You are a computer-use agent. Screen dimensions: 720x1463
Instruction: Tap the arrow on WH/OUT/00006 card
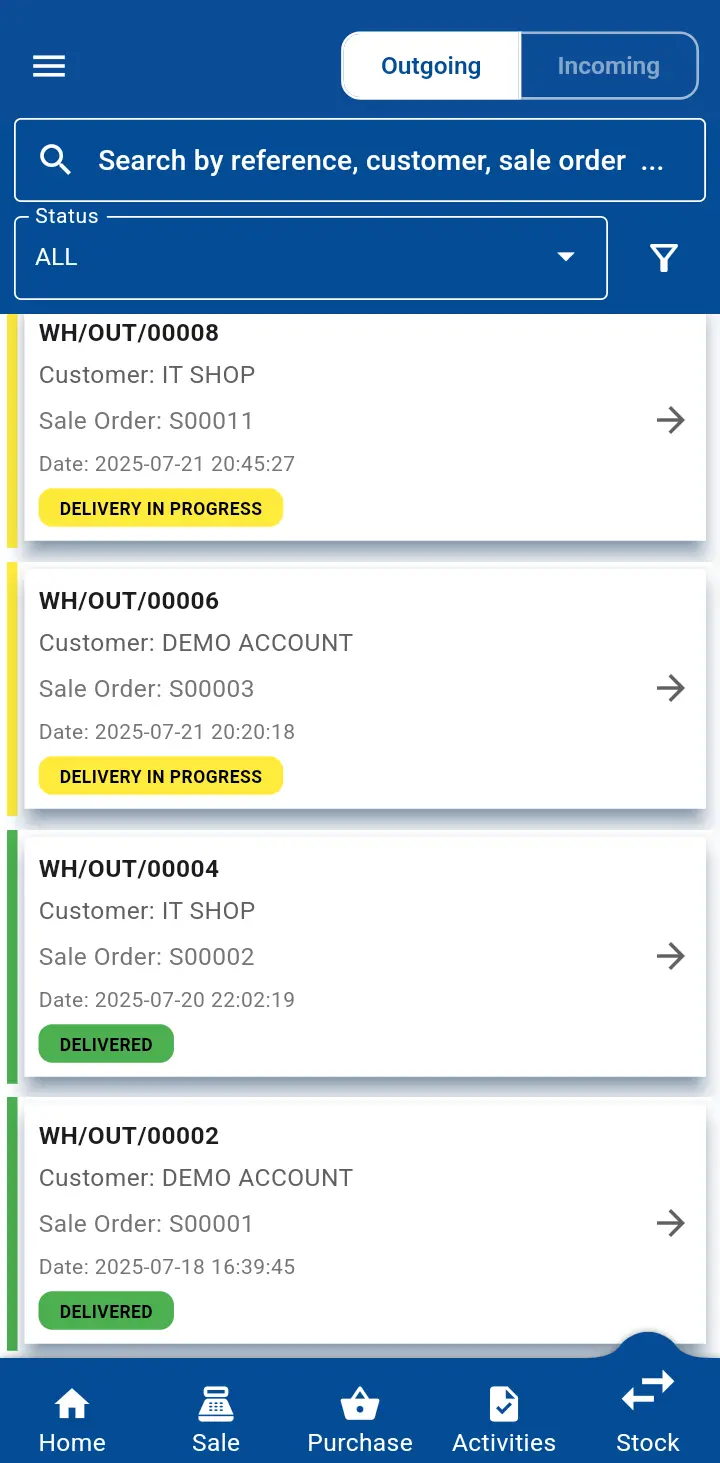[670, 688]
